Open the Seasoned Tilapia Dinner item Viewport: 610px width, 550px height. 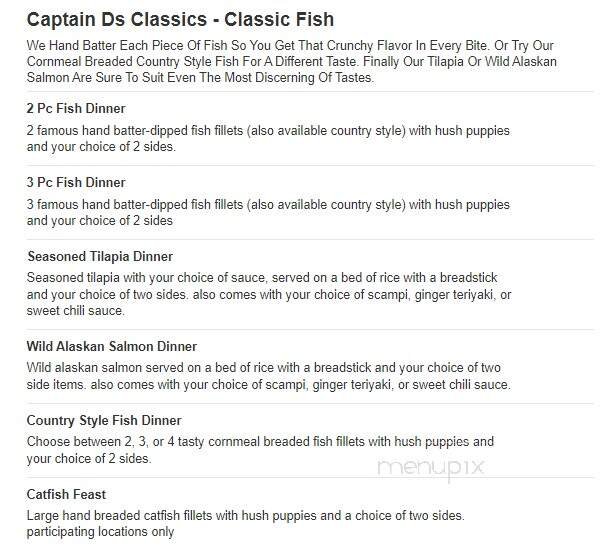[100, 256]
